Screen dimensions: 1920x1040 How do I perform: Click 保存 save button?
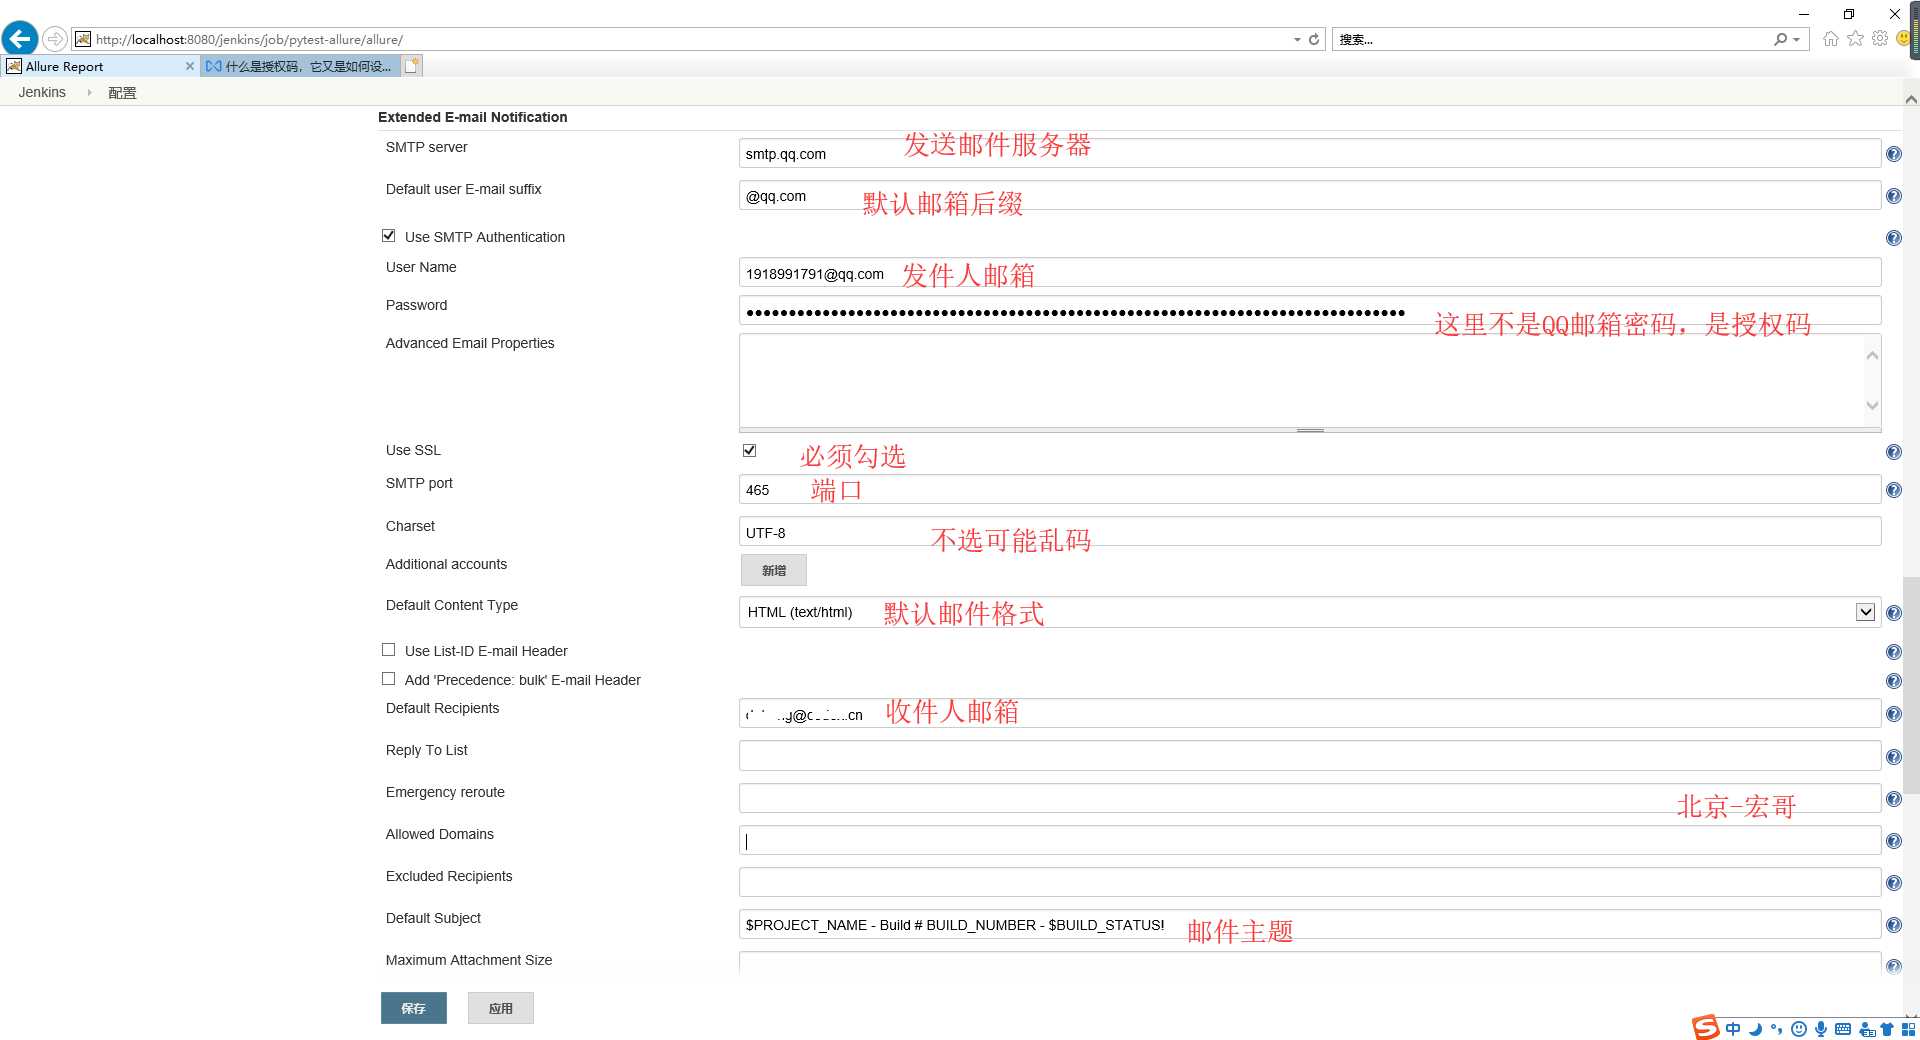tap(414, 1008)
